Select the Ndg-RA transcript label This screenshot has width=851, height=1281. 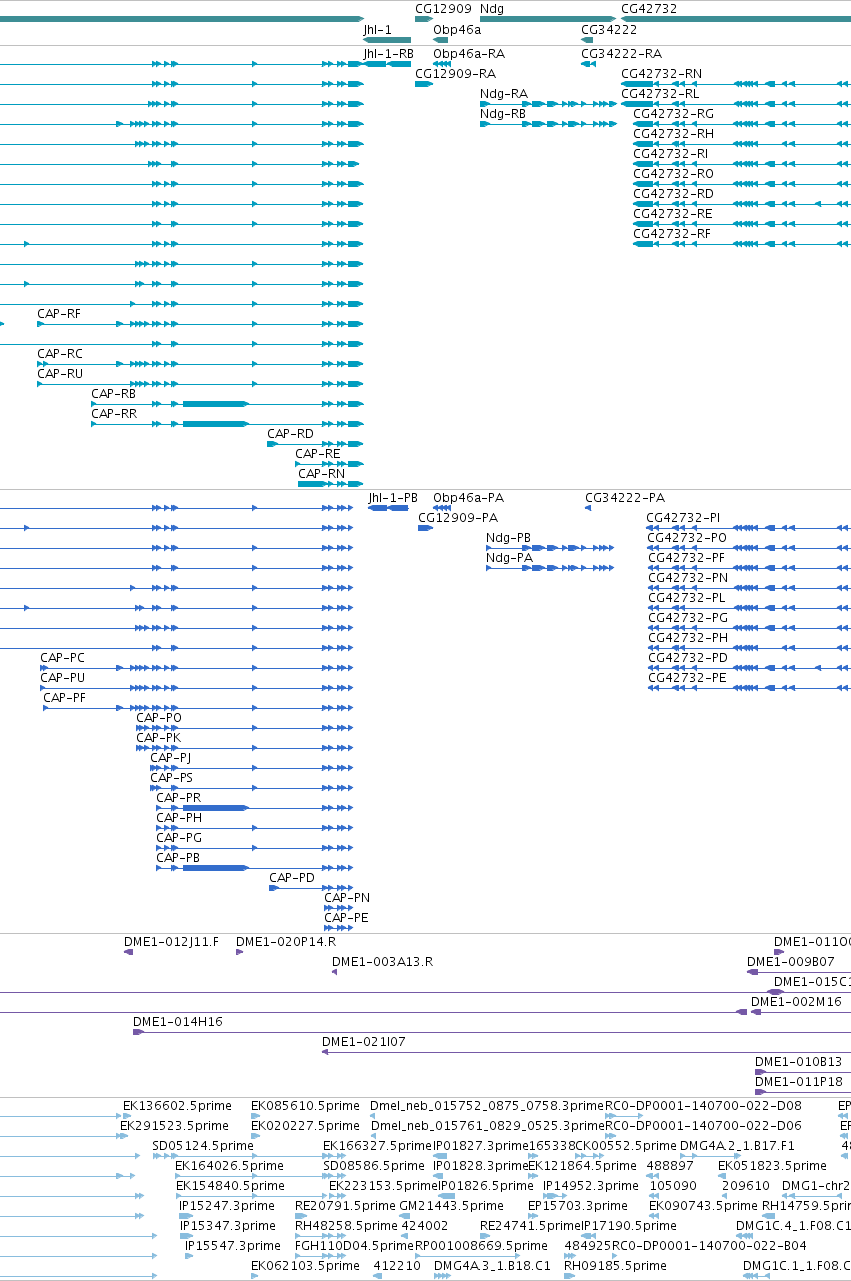[504, 94]
